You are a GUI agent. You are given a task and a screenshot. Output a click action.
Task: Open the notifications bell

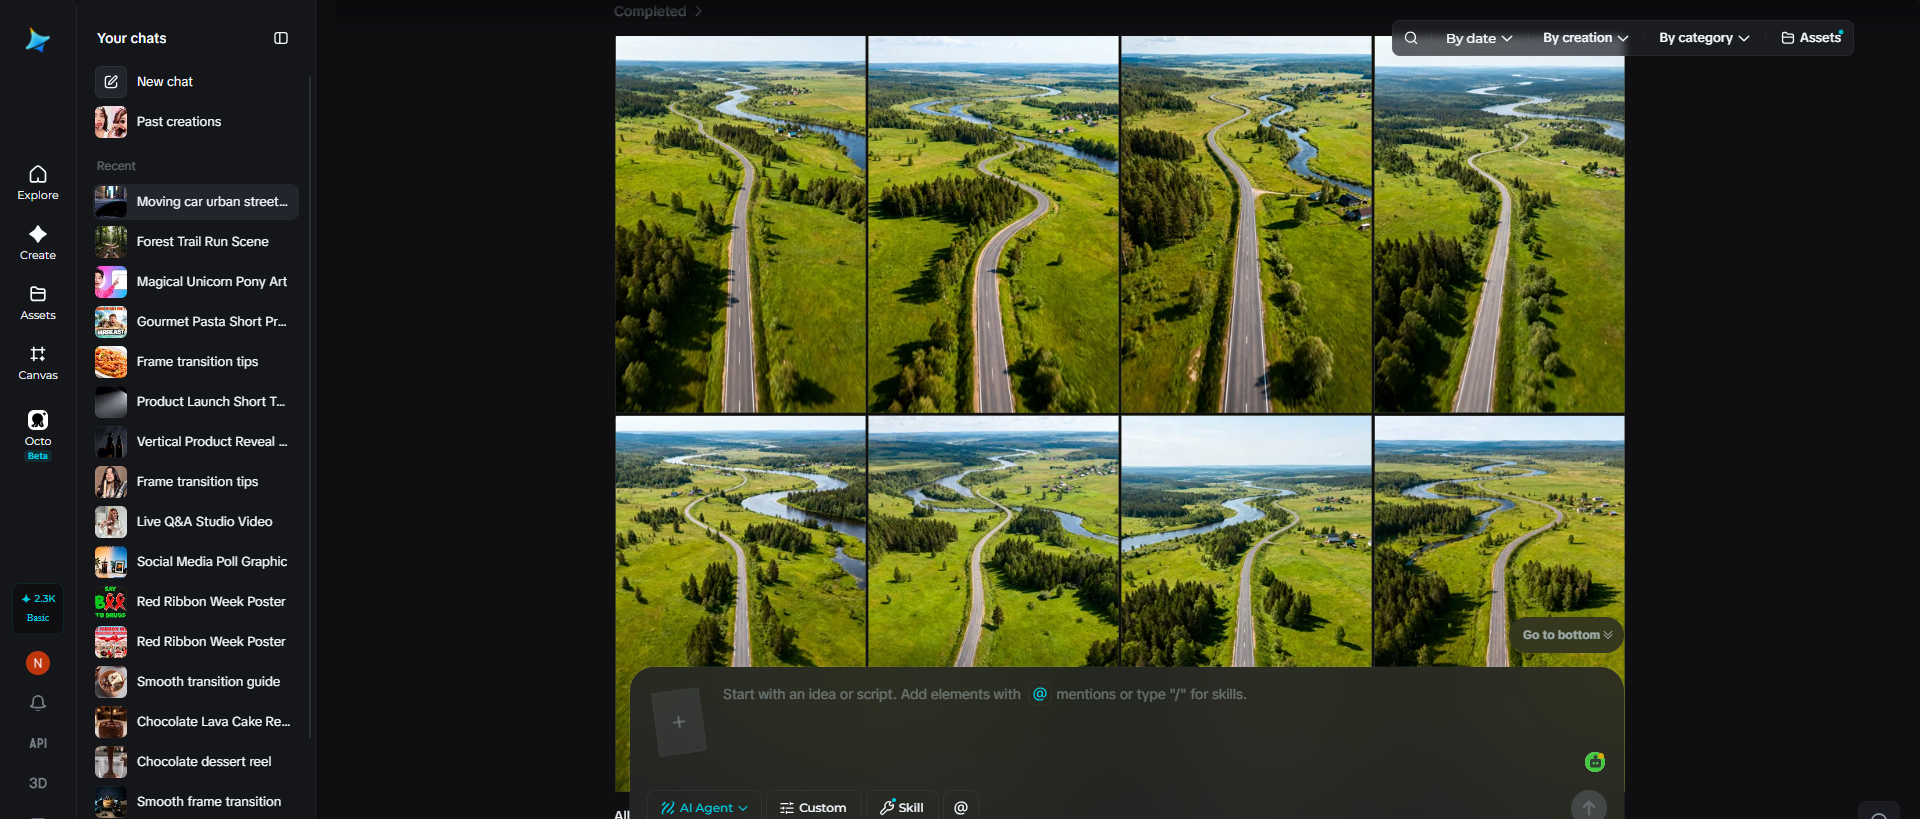click(x=38, y=703)
